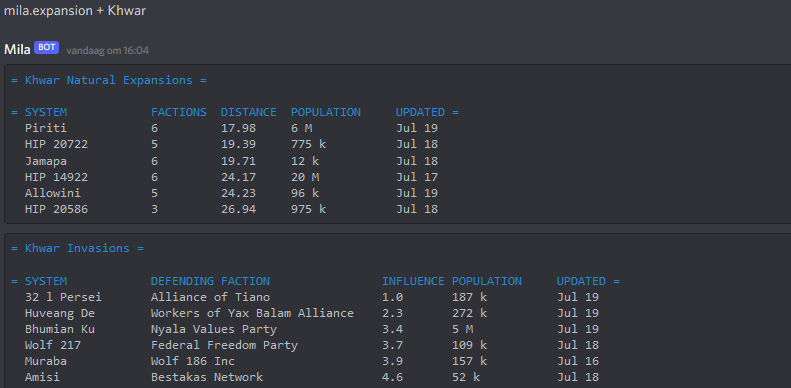Screen dimensions: 791x388
Task: Click the Bhumian Ku system name
Action: coord(60,329)
